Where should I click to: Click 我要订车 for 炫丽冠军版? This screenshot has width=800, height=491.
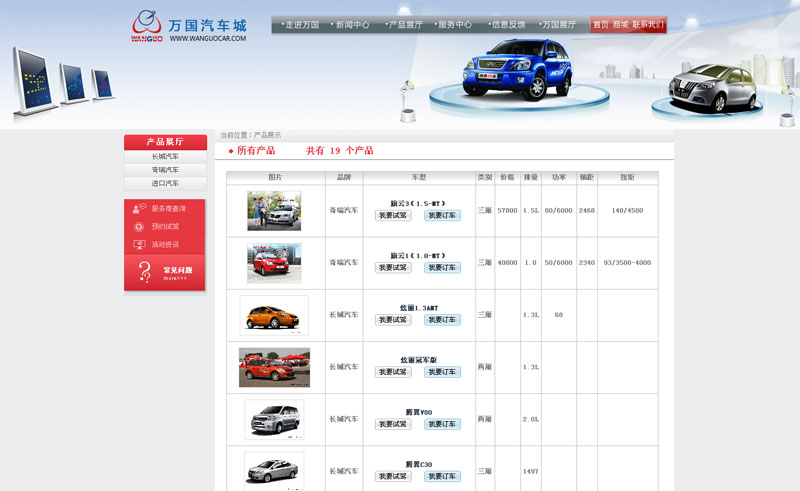tap(442, 372)
